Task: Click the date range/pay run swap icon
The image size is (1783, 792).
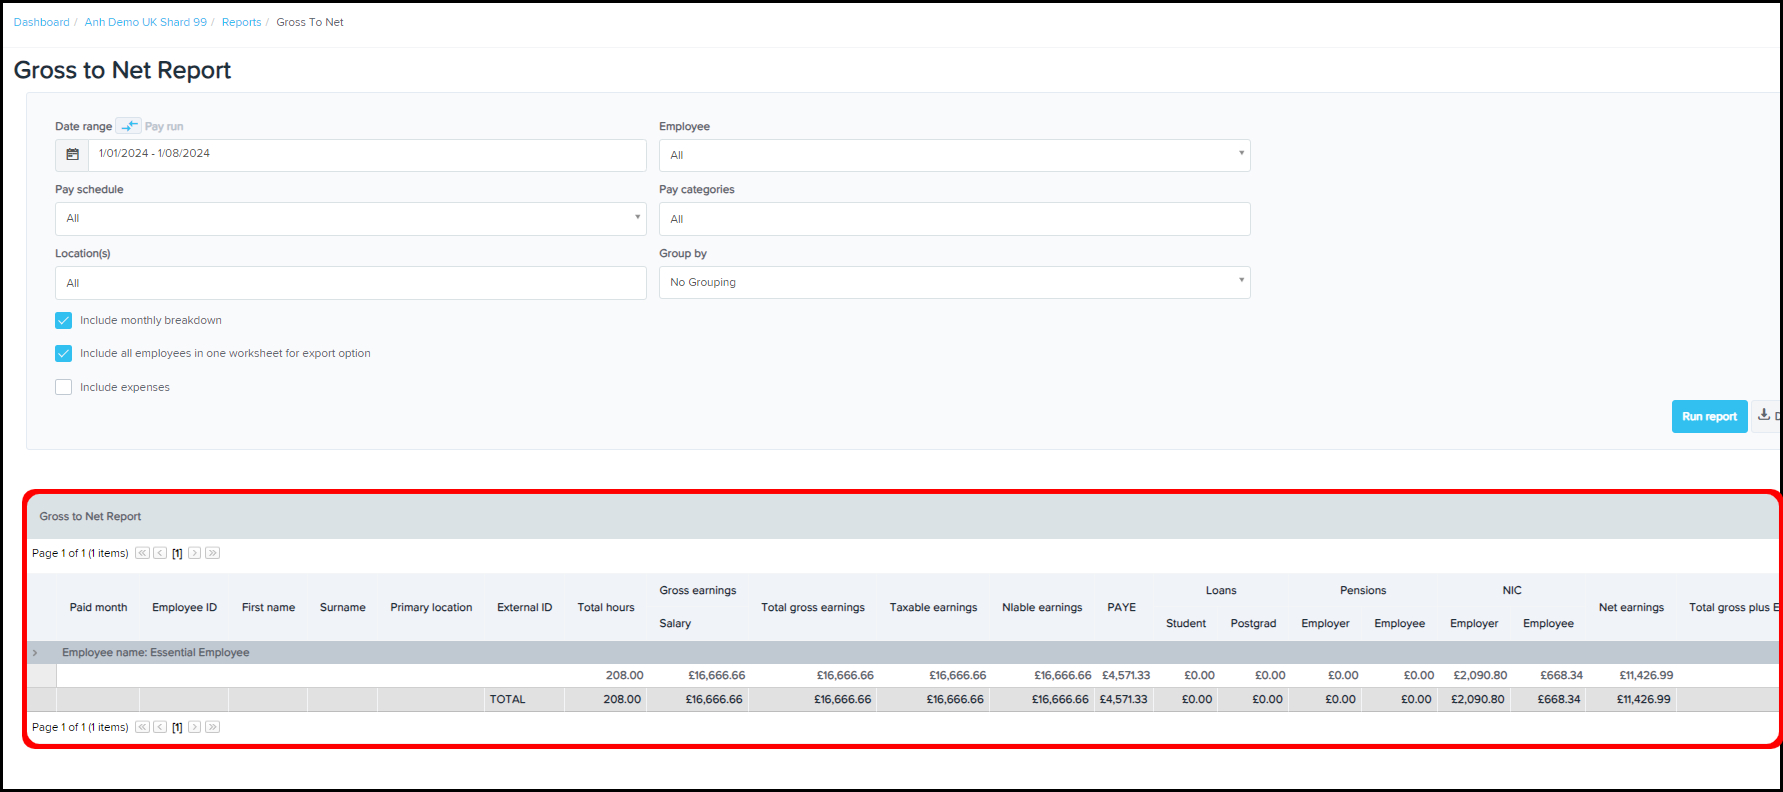Action: pos(128,126)
